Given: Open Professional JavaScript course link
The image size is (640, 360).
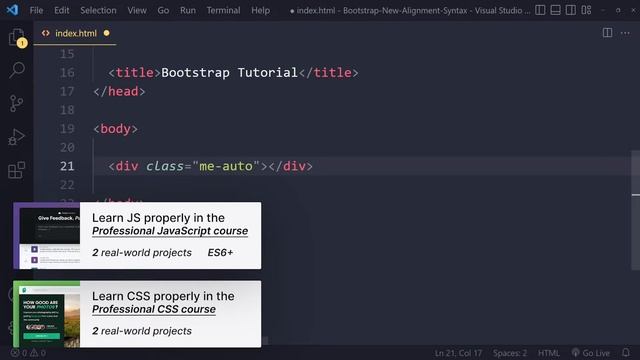Looking at the screenshot, I should click(x=170, y=231).
